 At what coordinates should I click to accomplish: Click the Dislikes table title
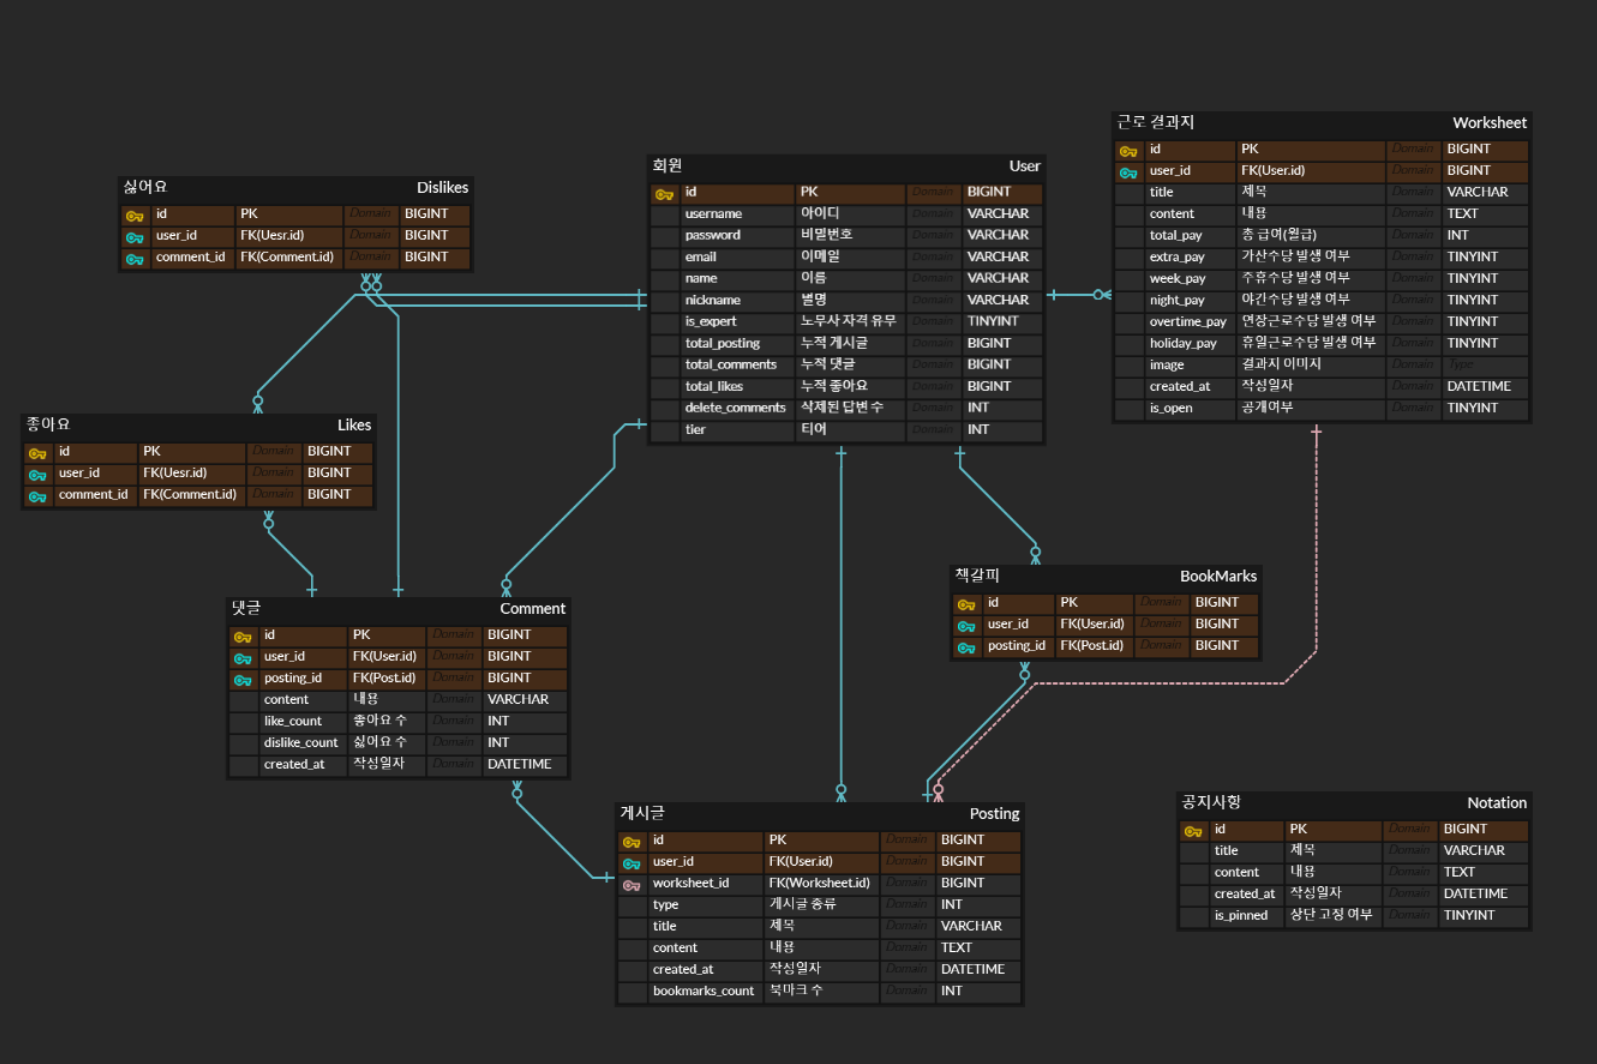coord(442,187)
